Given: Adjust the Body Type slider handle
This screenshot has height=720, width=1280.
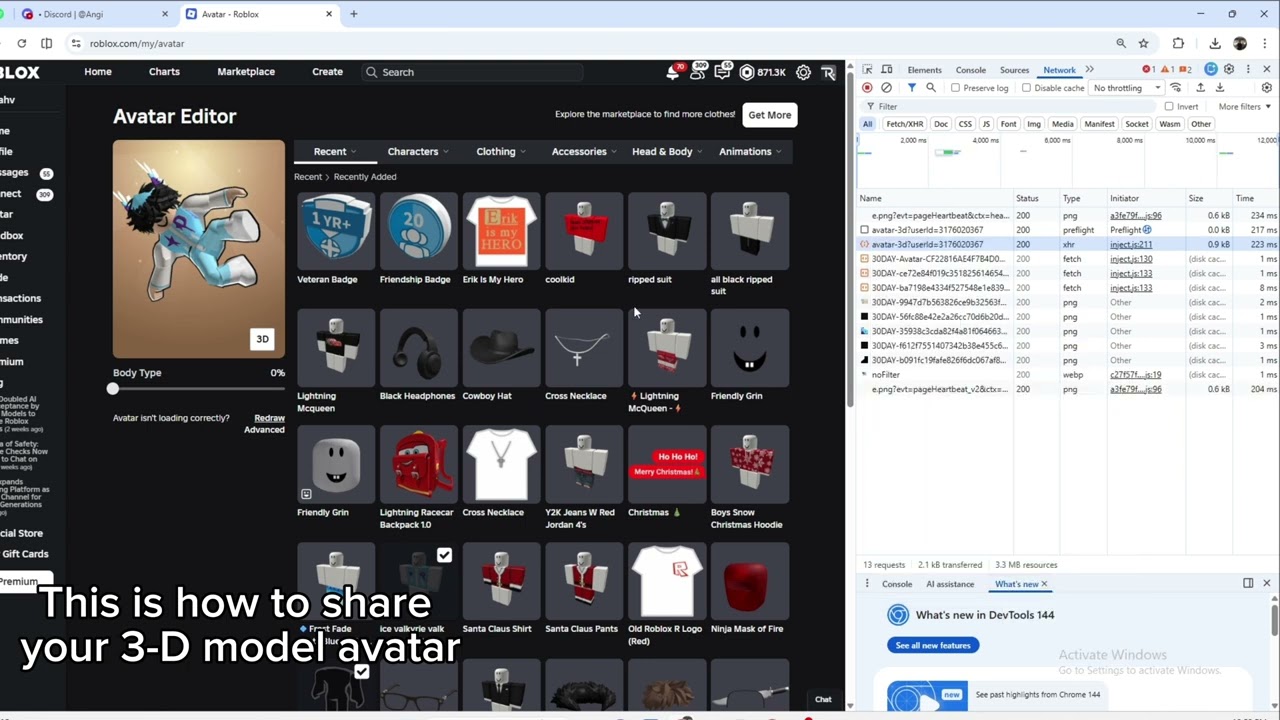Looking at the screenshot, I should click(113, 389).
